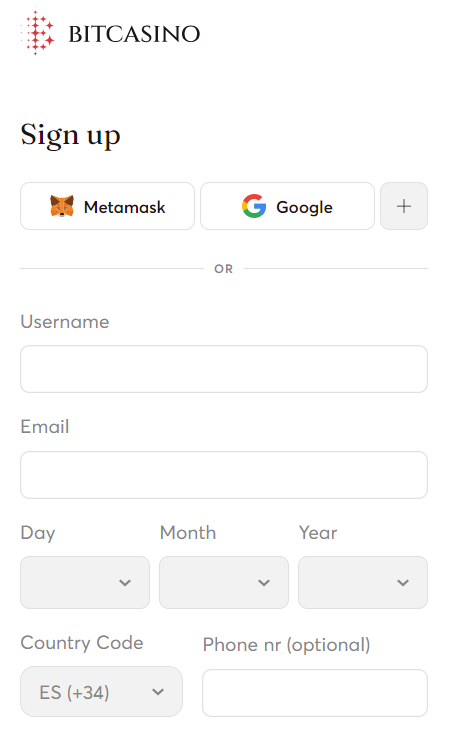
Task: Click the chevron arrow in Month selector
Action: 264,582
